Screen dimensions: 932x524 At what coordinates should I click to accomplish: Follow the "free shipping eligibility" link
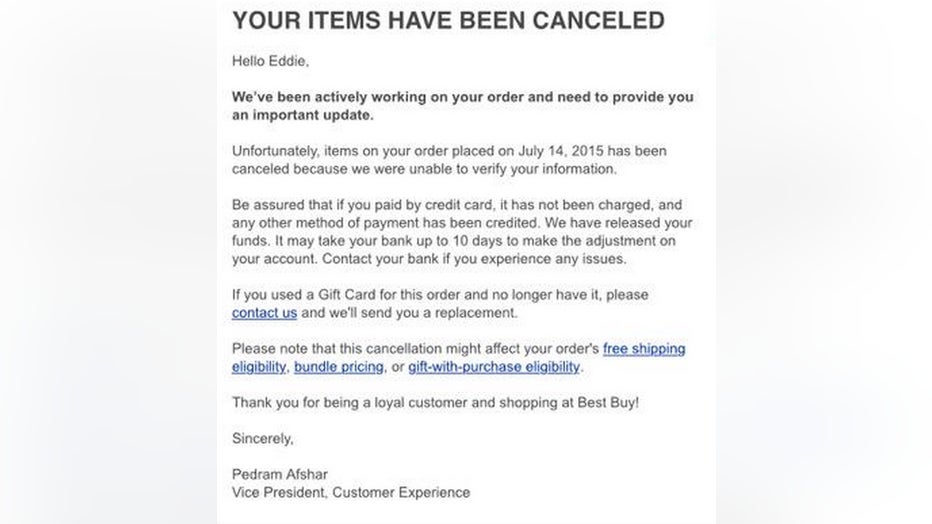[644, 349]
